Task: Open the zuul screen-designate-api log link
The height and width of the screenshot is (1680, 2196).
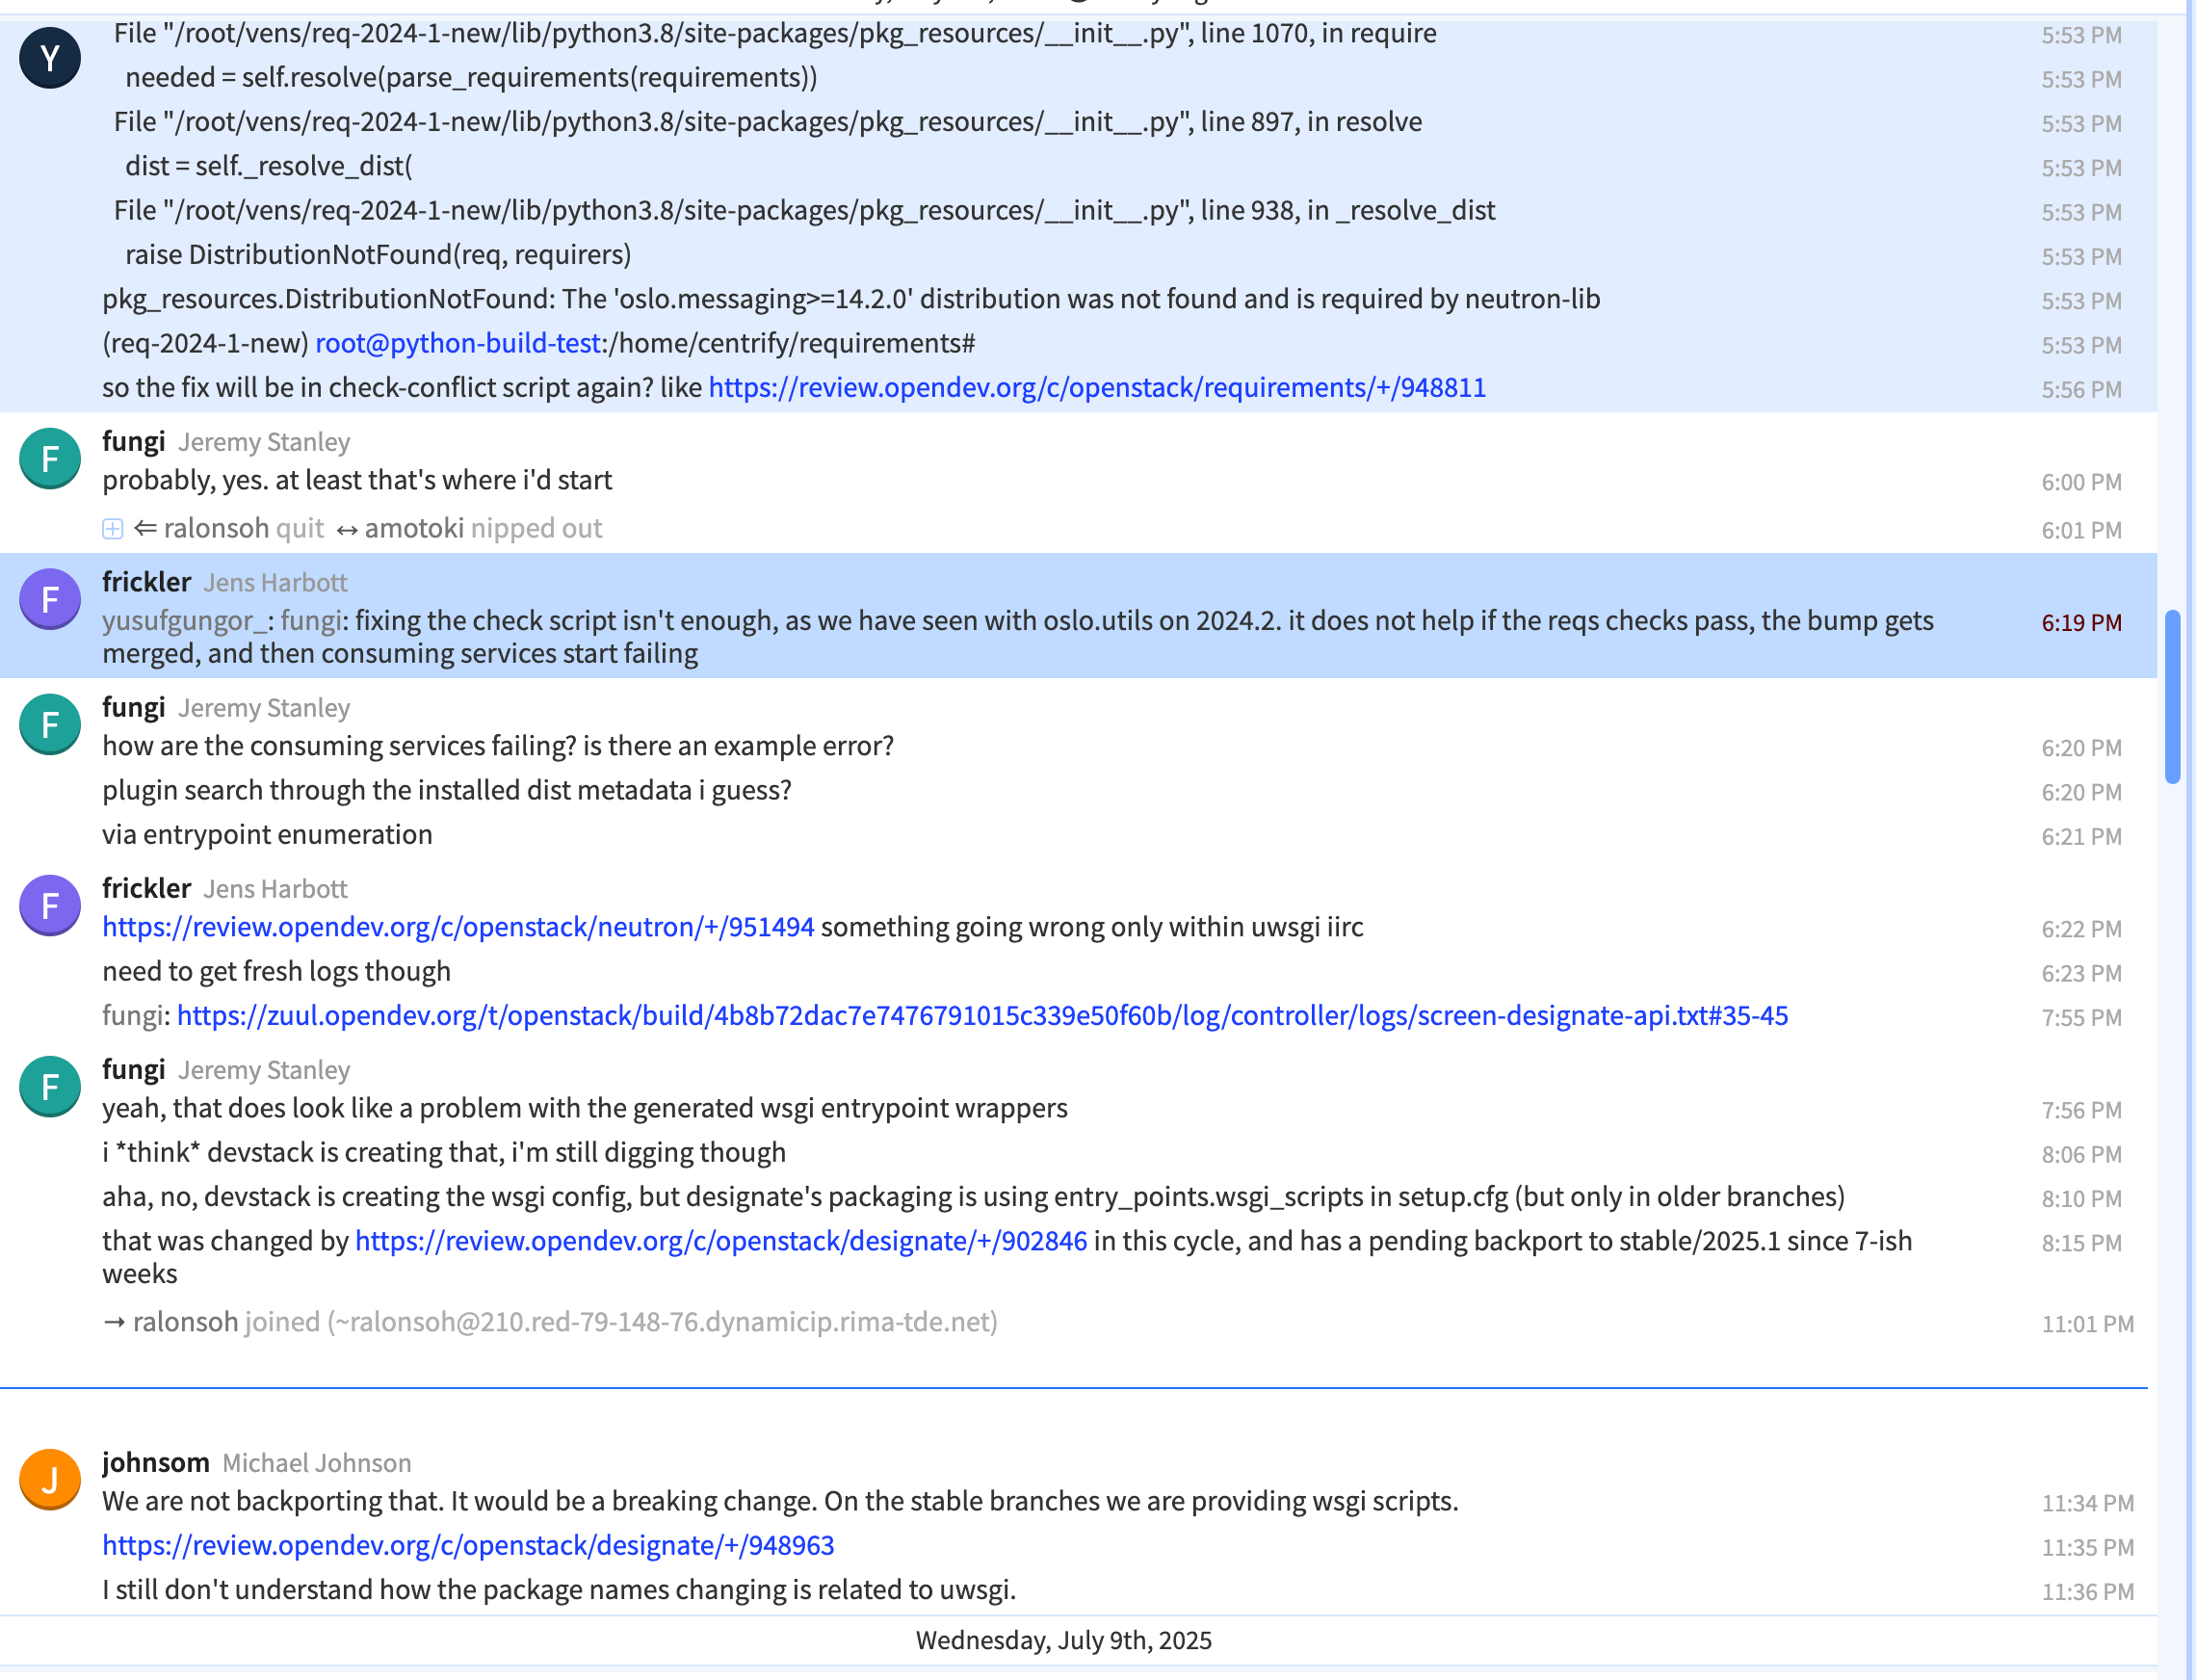Action: 982,1016
